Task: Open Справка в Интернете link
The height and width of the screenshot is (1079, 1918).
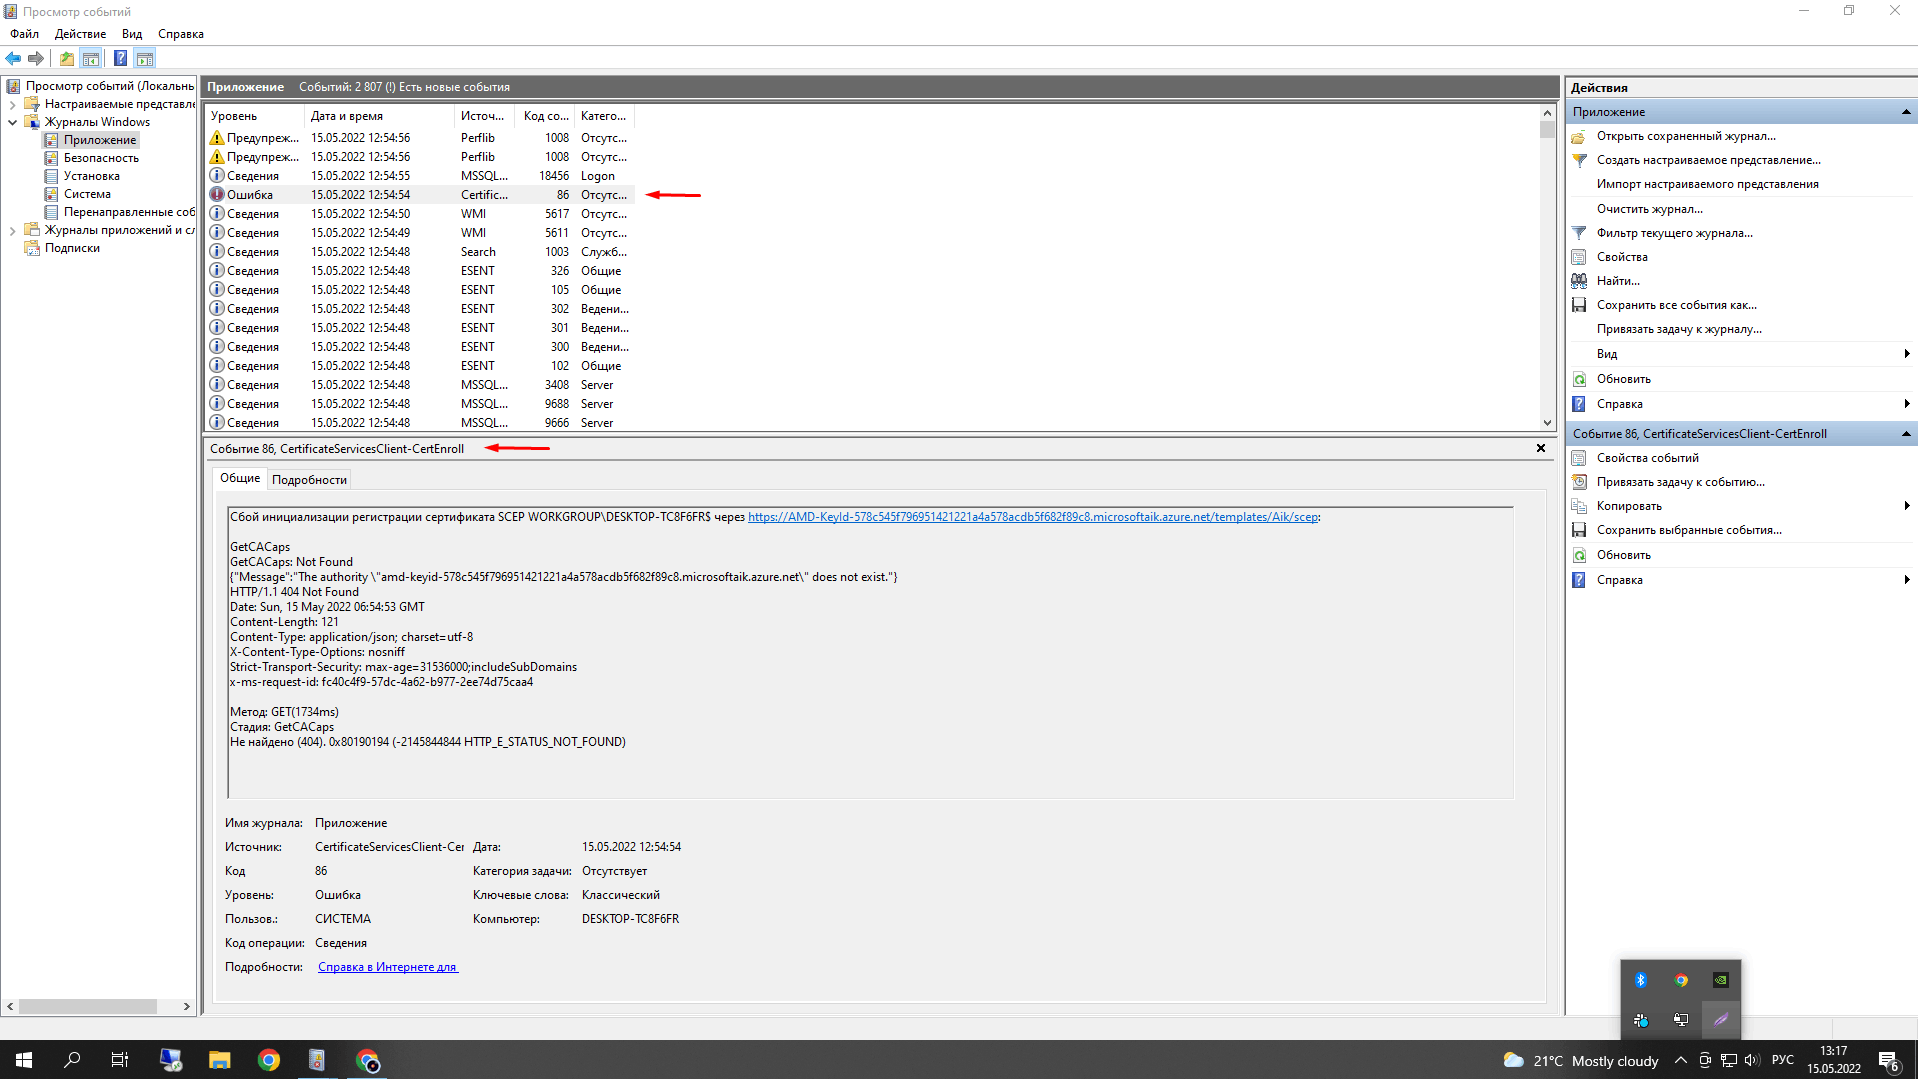Action: pyautogui.click(x=387, y=967)
